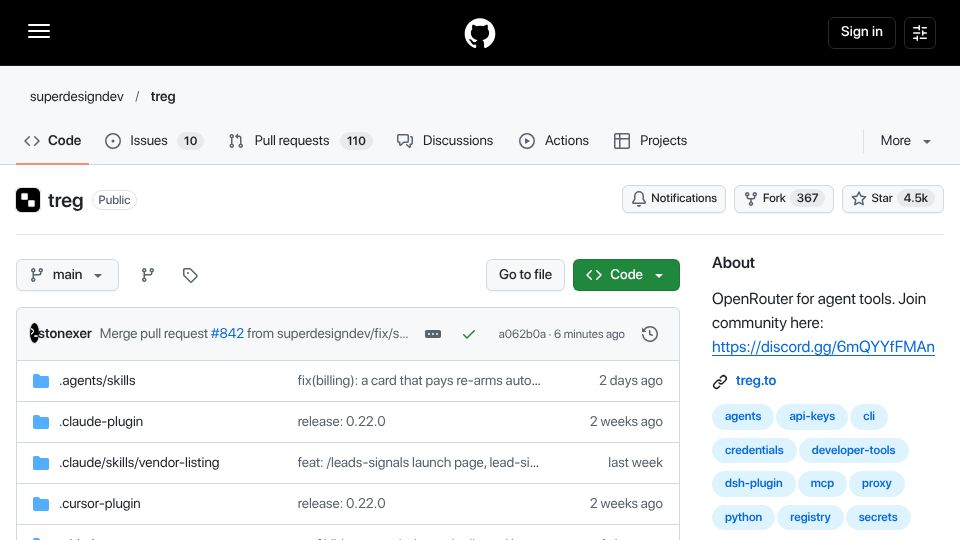
Task: Click the Go to file button
Action: point(525,275)
